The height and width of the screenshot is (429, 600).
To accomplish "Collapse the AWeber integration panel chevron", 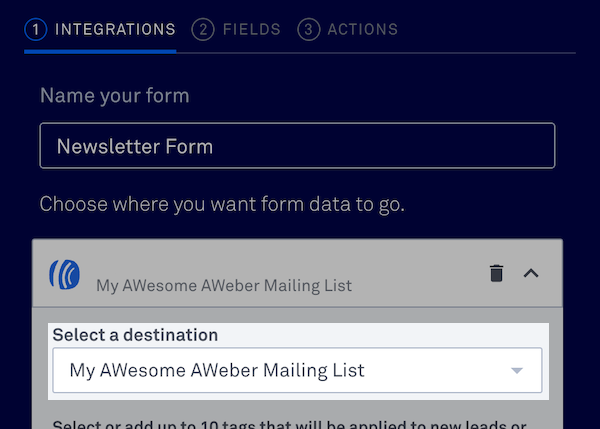I will click(x=531, y=273).
